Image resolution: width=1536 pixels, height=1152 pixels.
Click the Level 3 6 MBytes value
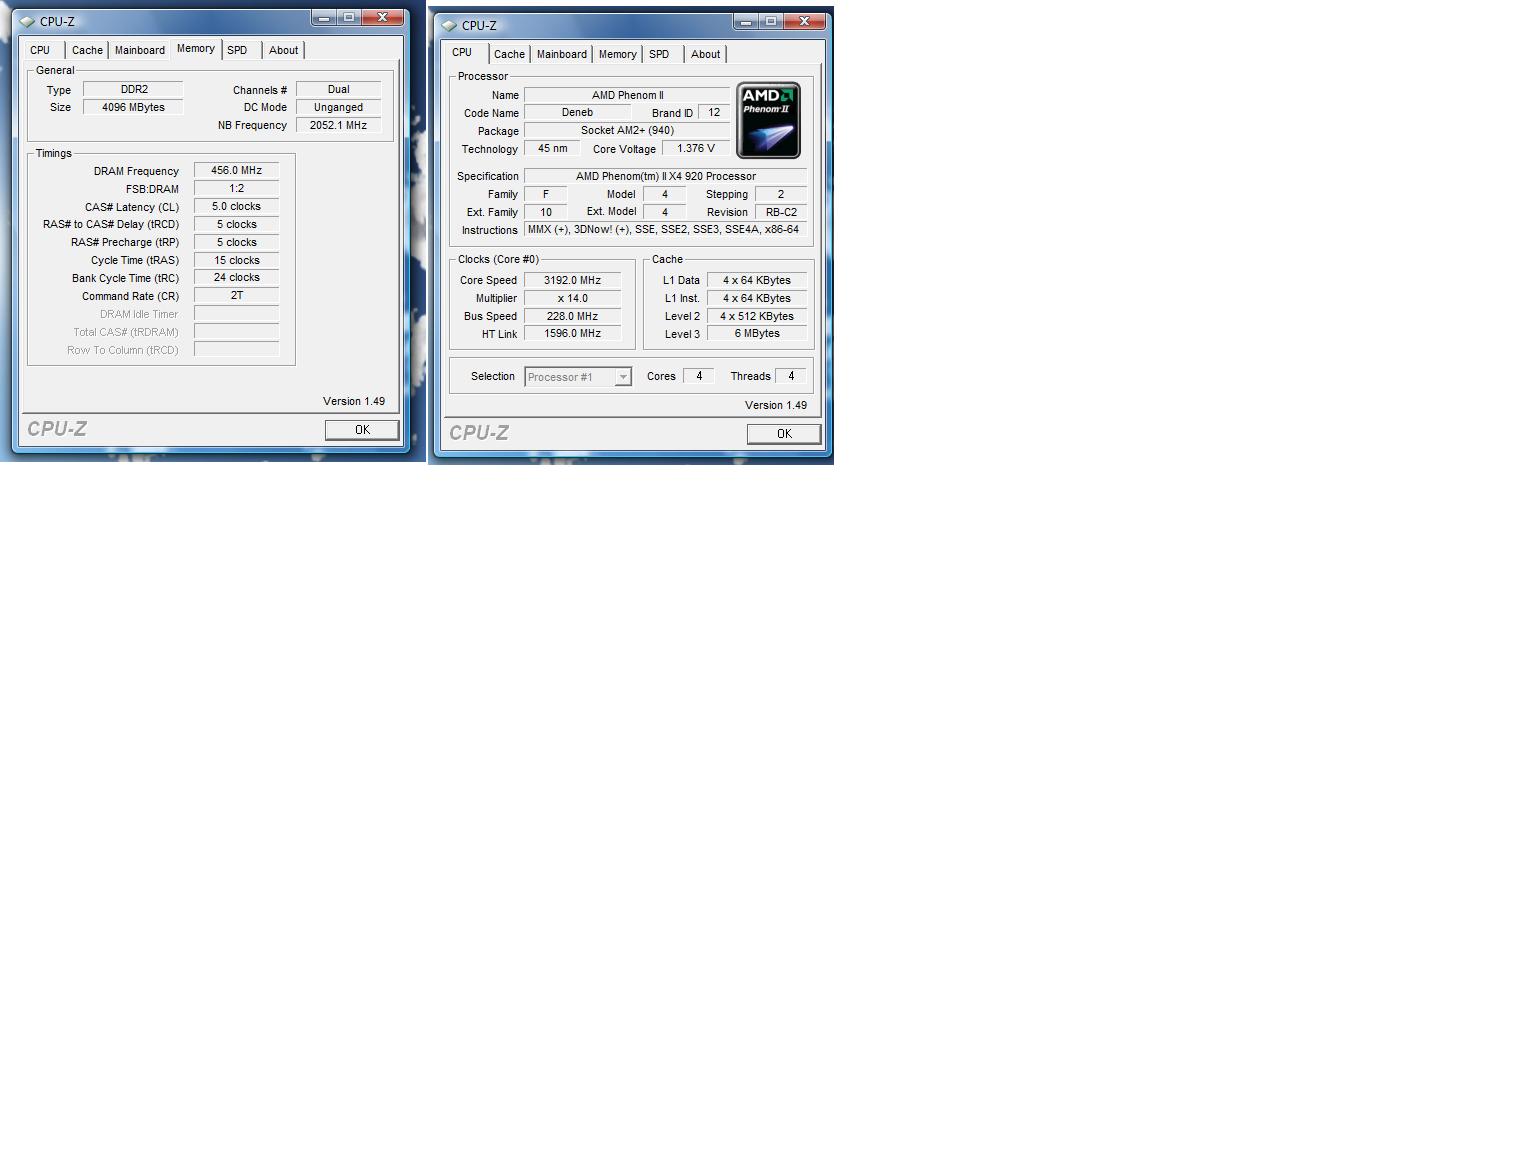coord(757,333)
